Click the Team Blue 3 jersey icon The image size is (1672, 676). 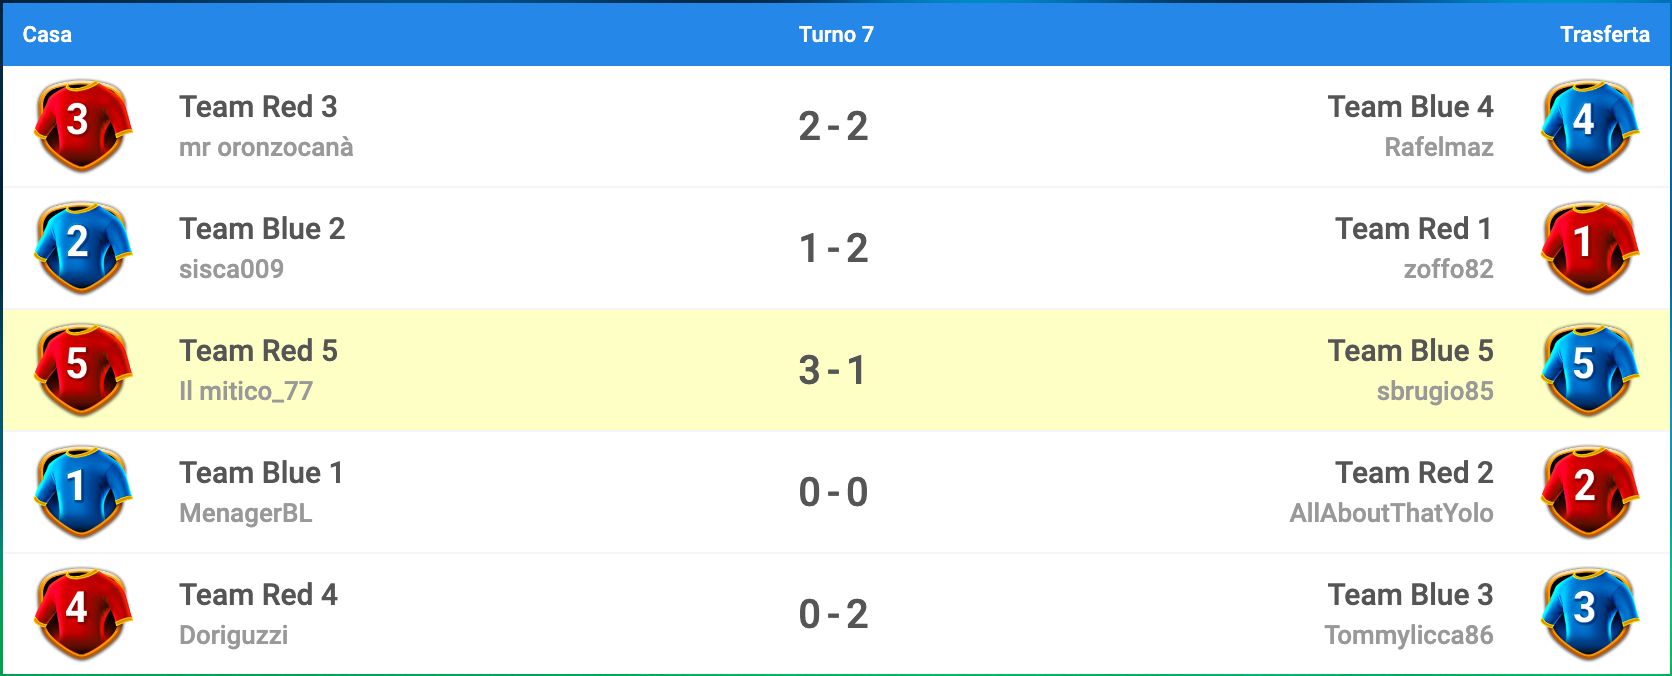(x=1590, y=614)
